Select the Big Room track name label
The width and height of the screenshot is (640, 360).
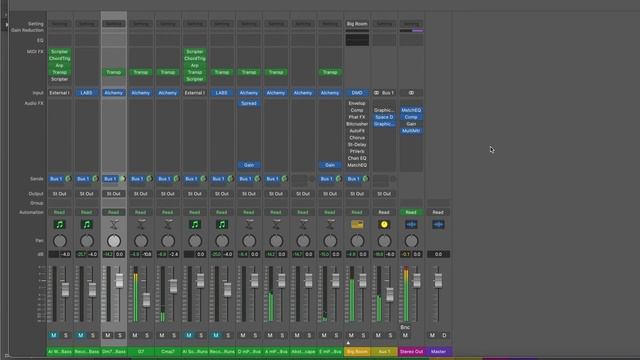pos(357,351)
